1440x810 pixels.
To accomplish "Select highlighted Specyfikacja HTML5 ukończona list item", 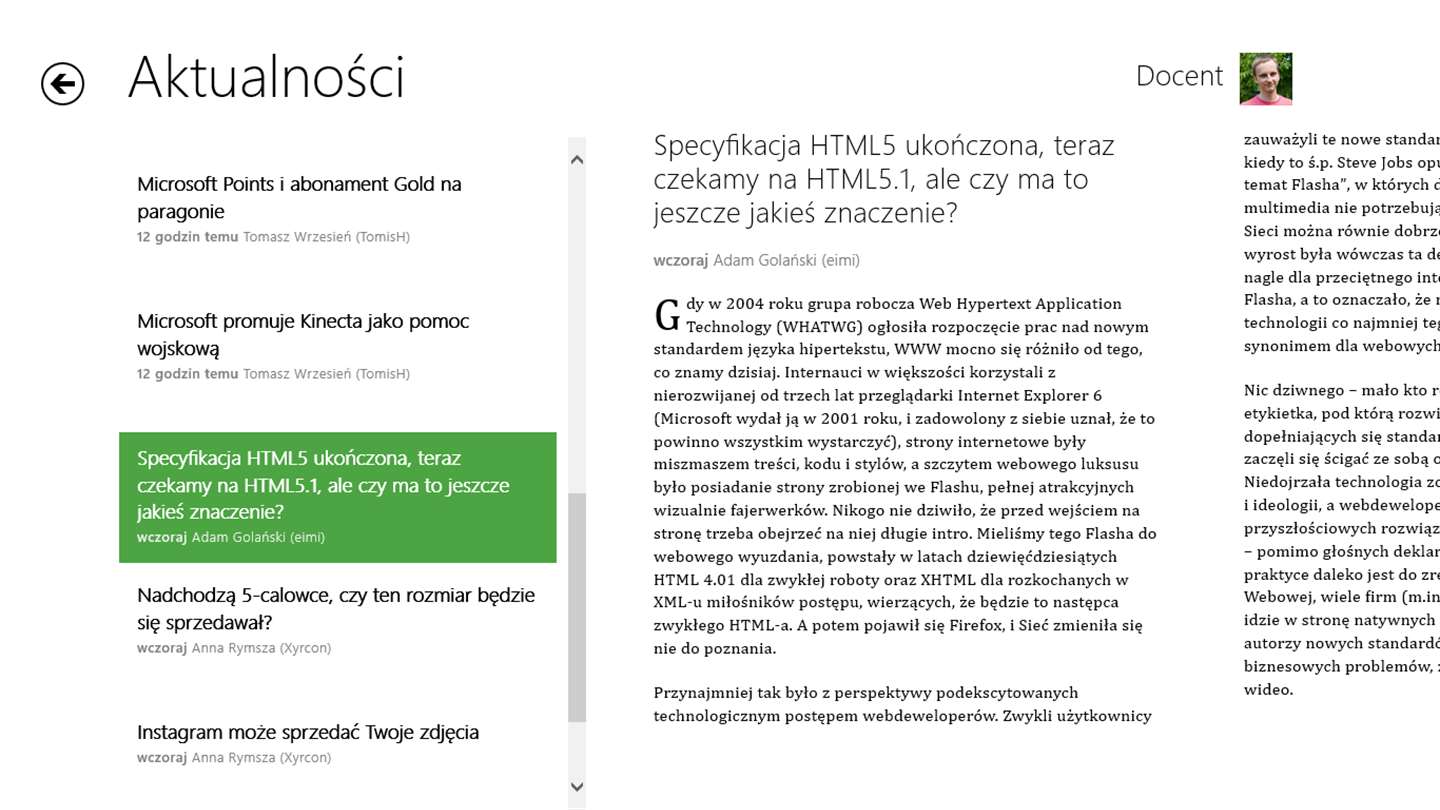I will point(338,497).
